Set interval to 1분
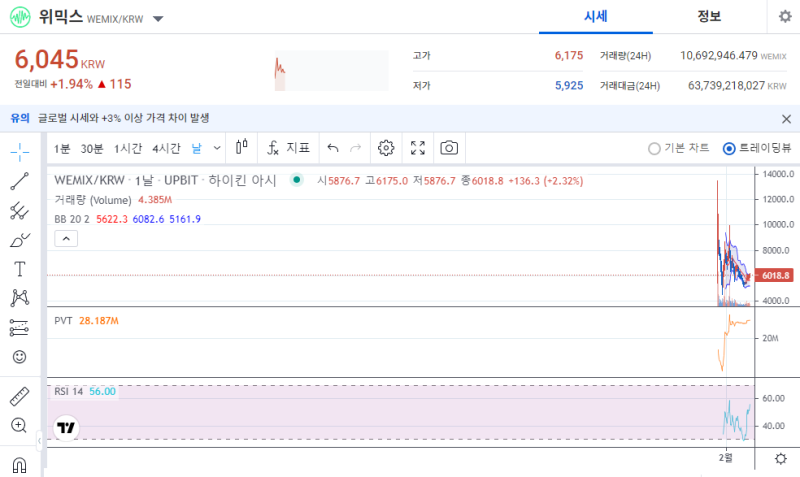The width and height of the screenshot is (800, 477). coord(62,148)
